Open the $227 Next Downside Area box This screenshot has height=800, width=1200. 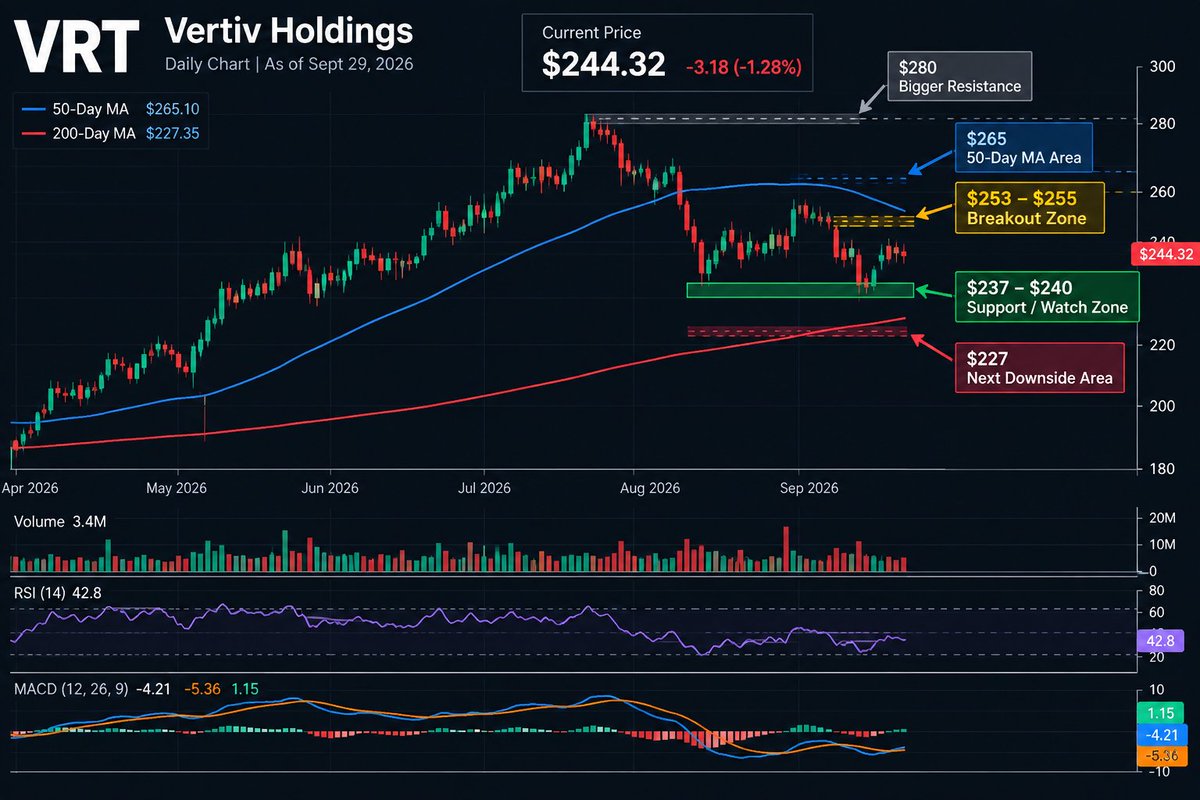(x=1039, y=367)
